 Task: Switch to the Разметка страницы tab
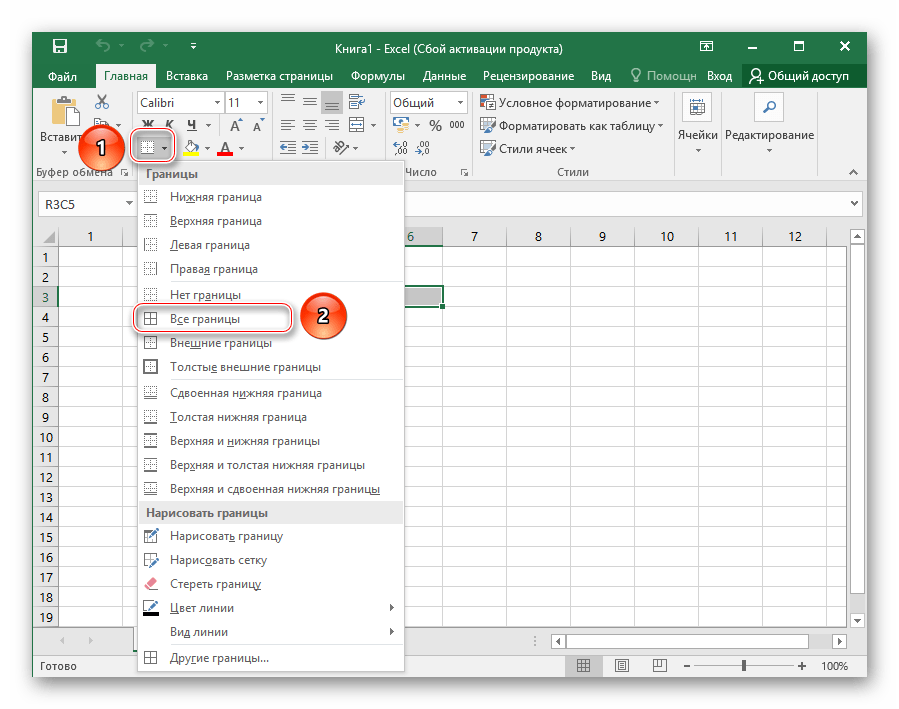(279, 76)
